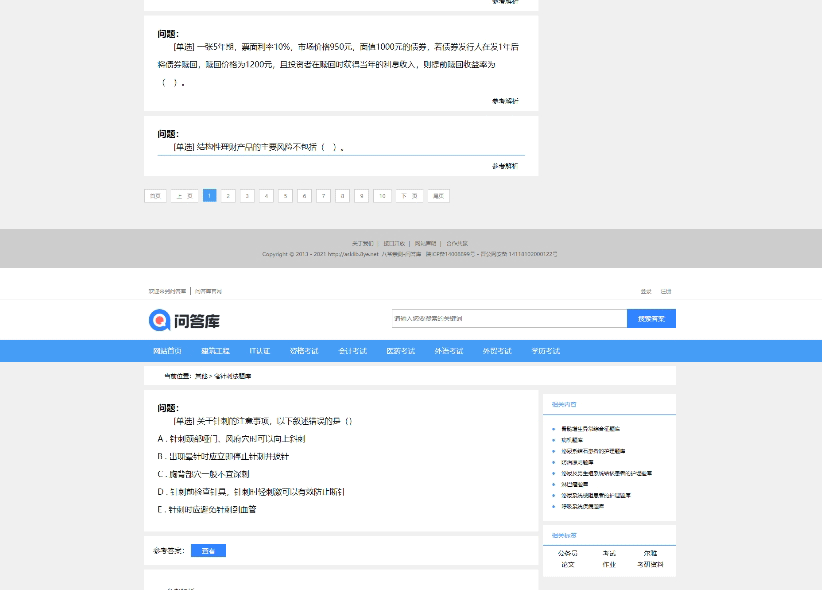822x590 pixels.
Task: Click the 作业 related tag
Action: 609,565
